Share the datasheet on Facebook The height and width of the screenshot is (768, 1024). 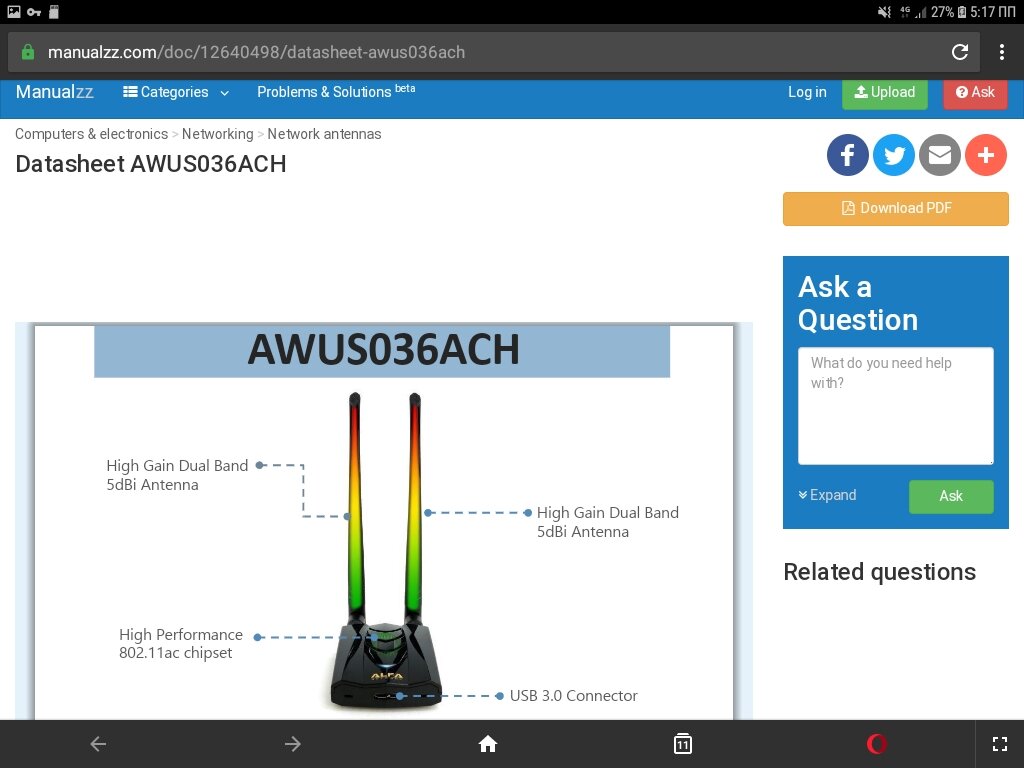[847, 155]
